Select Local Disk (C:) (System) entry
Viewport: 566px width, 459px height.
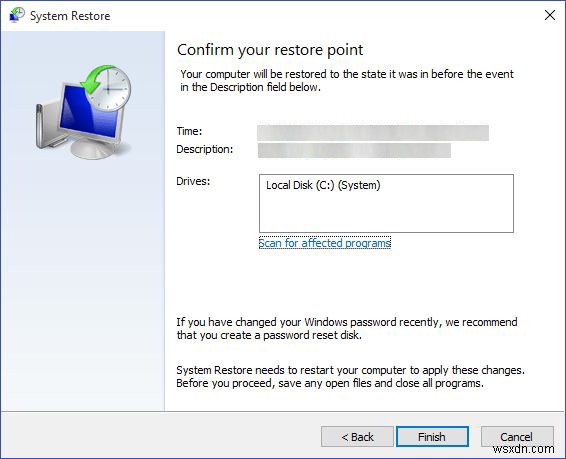pos(323,185)
